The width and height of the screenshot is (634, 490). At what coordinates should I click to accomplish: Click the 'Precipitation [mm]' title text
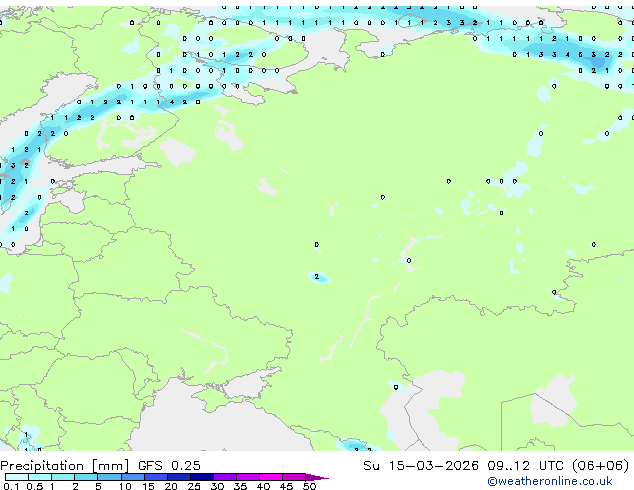click(x=65, y=466)
